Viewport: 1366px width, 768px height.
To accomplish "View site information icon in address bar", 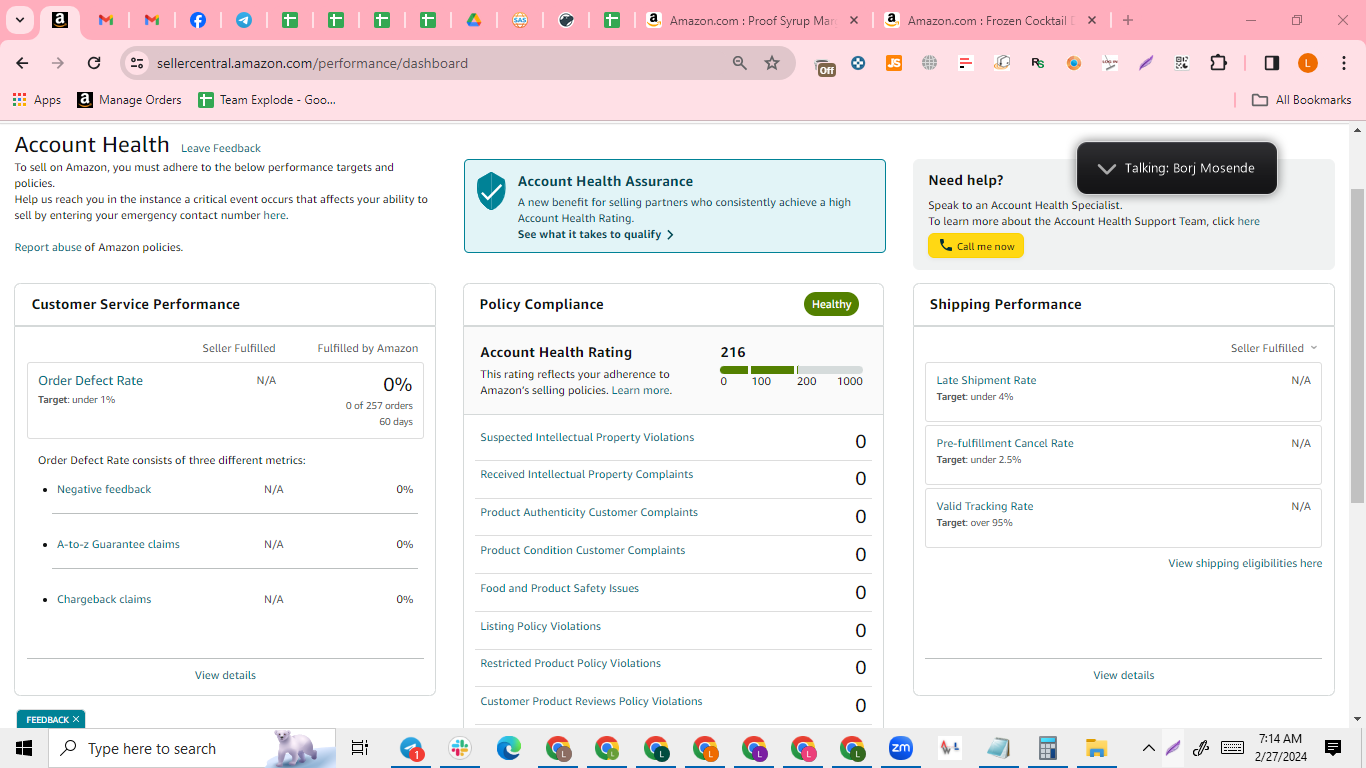I will (x=137, y=63).
